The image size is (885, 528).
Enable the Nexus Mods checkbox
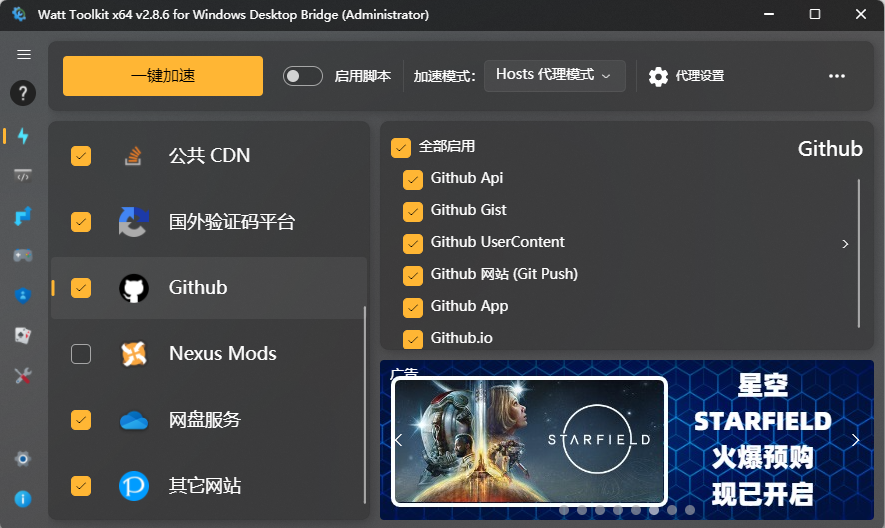(x=81, y=354)
